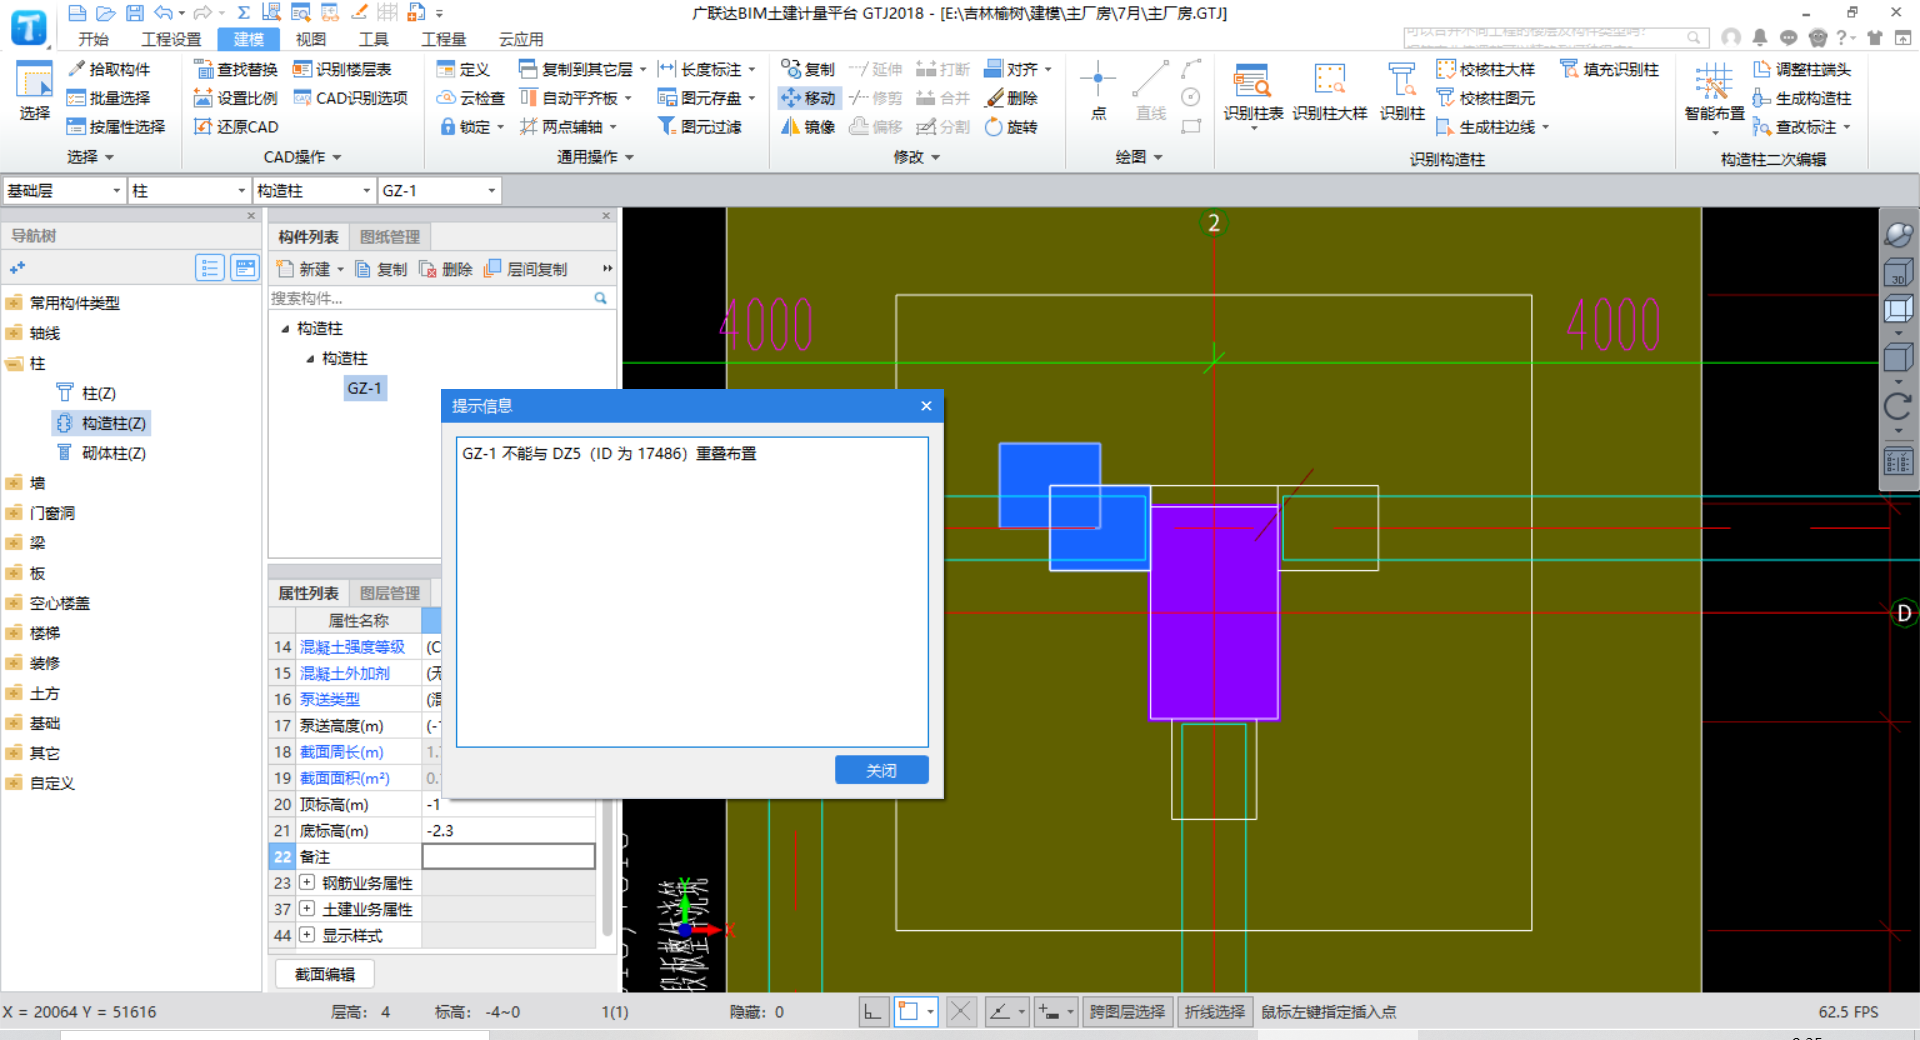The image size is (1920, 1040).
Task: Collapse the 构造柱 root tree node
Action: pos(285,328)
